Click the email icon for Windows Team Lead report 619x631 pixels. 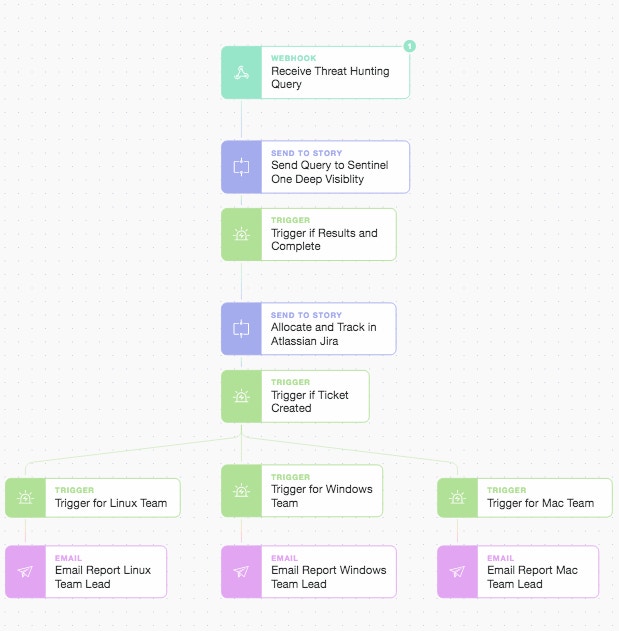(x=241, y=571)
